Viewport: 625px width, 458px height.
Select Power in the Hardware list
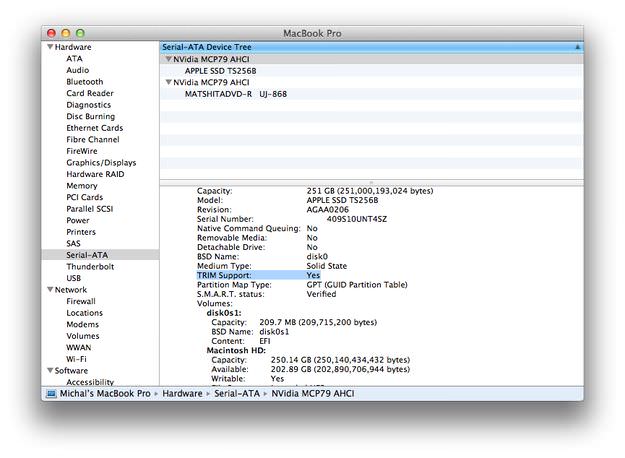point(78,220)
